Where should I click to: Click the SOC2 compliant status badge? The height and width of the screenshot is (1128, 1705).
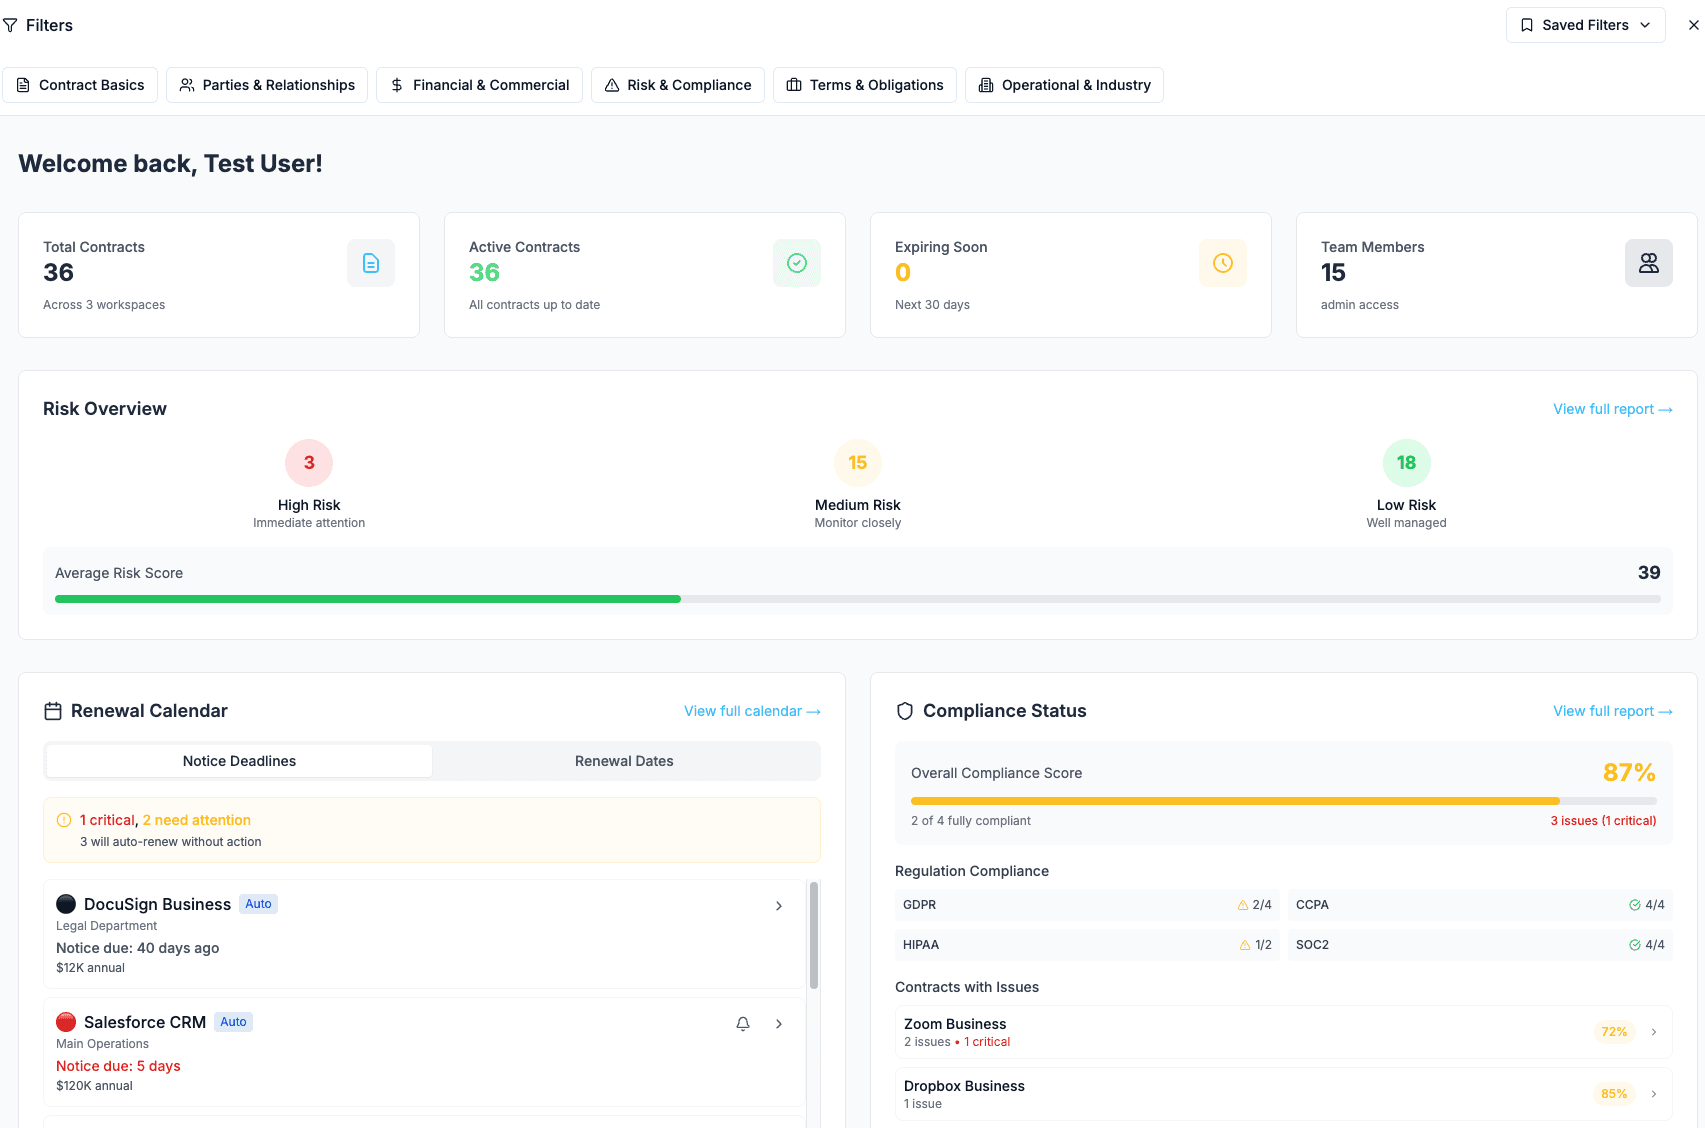click(x=1648, y=944)
